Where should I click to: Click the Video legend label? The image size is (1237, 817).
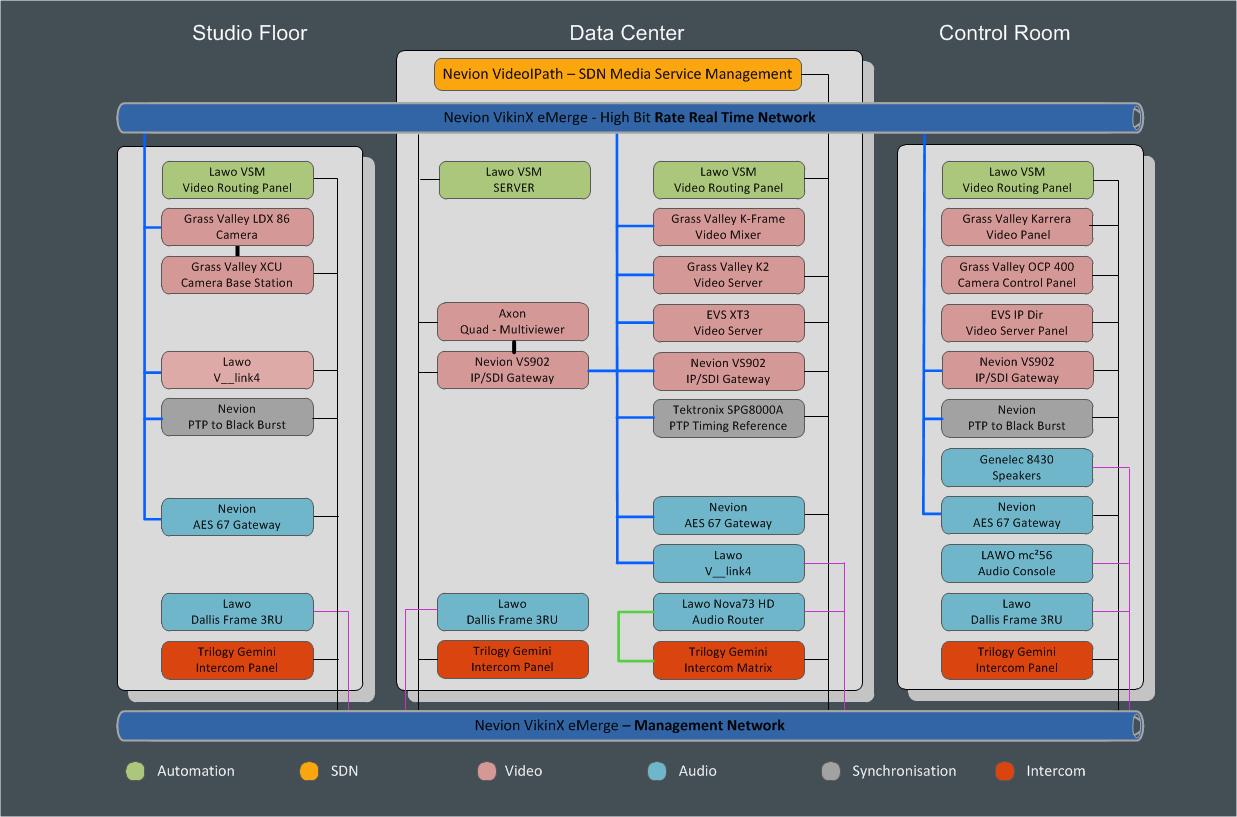(524, 771)
